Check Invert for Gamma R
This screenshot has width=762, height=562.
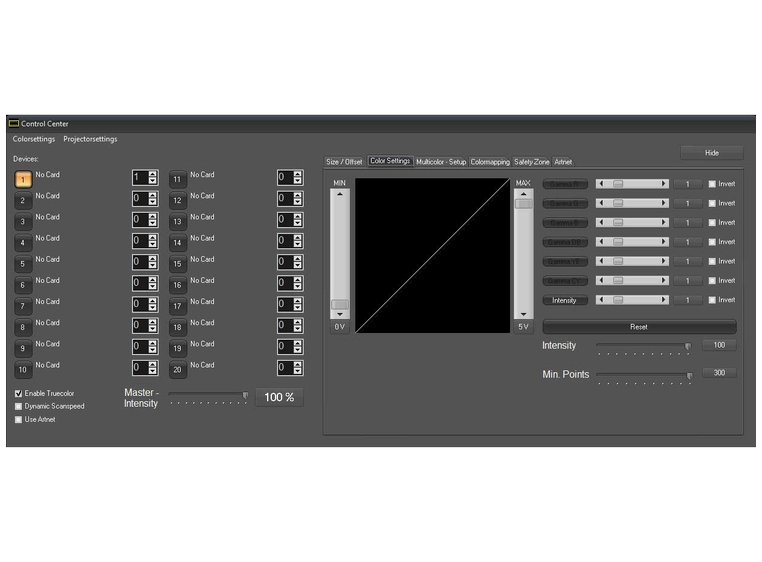pos(712,184)
